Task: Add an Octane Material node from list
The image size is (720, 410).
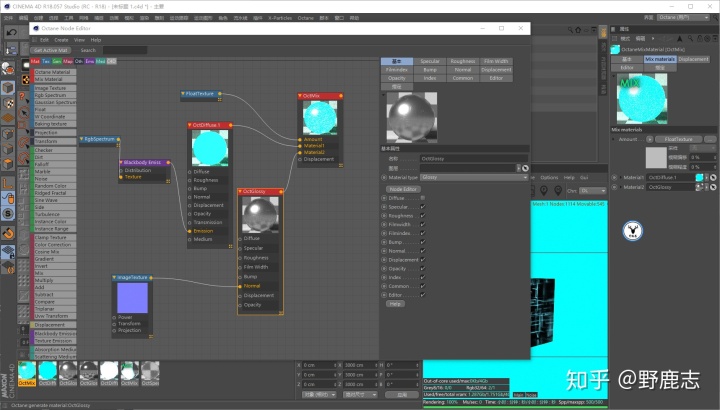Action: [55, 72]
